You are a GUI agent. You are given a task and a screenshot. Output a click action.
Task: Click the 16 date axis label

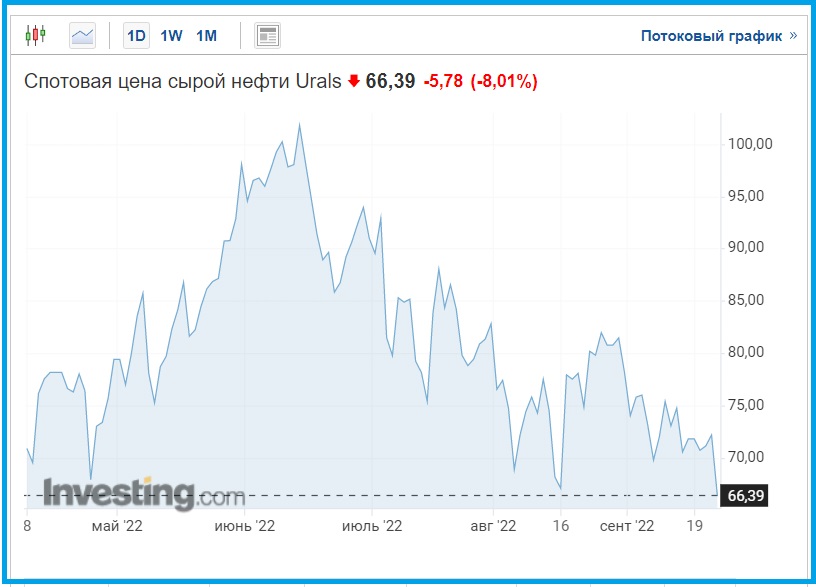click(x=560, y=526)
